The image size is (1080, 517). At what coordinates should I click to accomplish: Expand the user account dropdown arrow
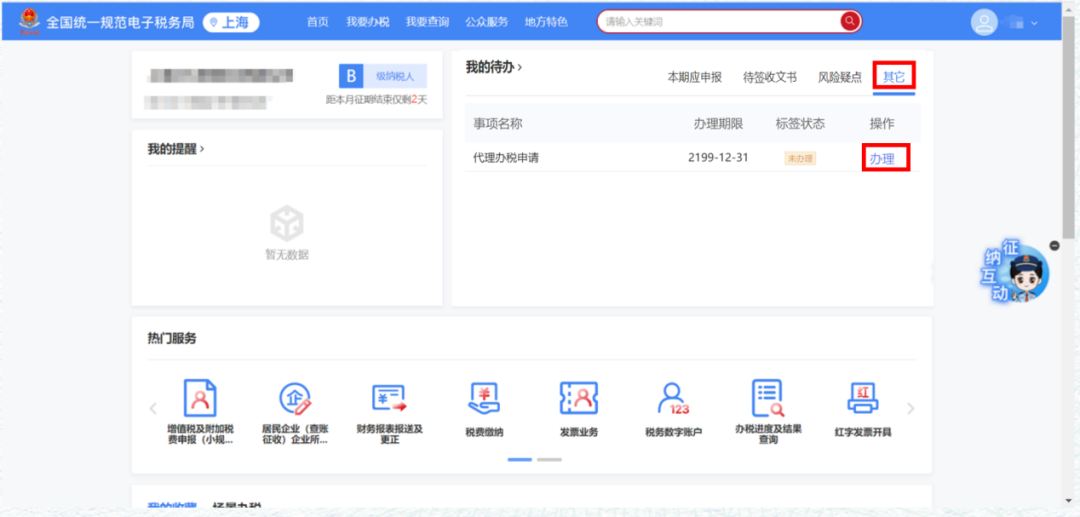point(1034,23)
